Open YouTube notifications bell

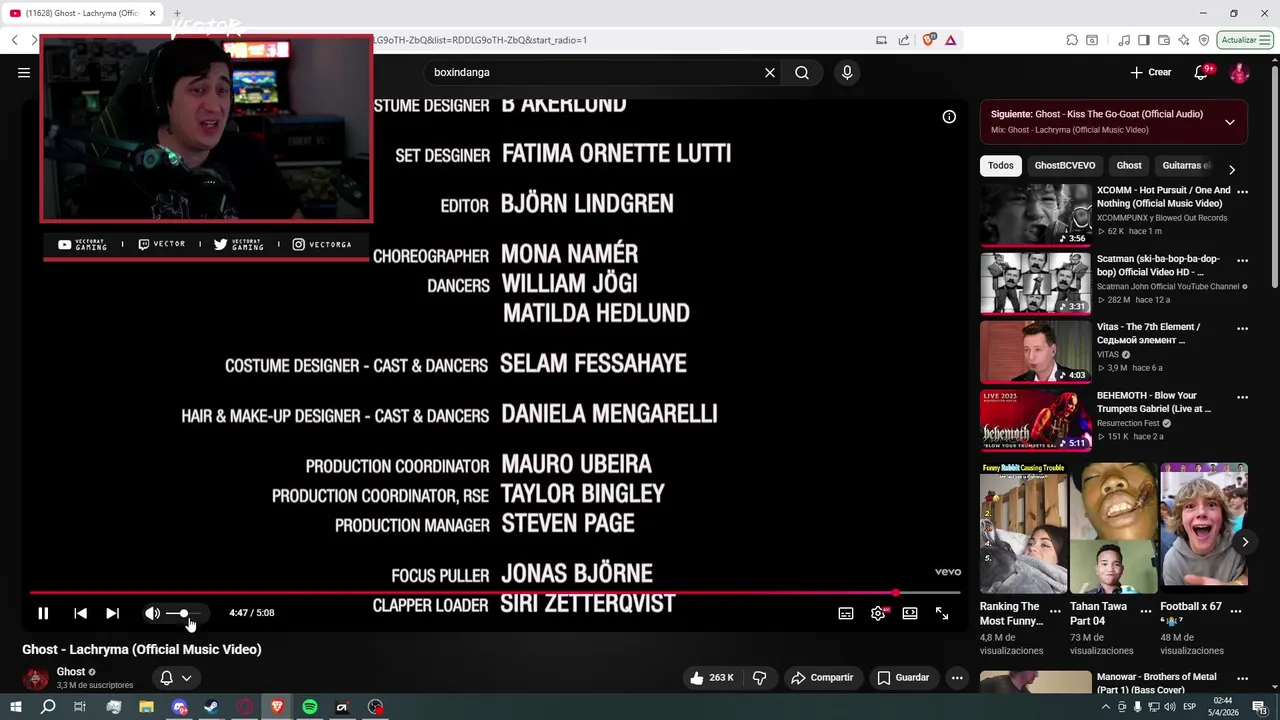tap(1202, 72)
